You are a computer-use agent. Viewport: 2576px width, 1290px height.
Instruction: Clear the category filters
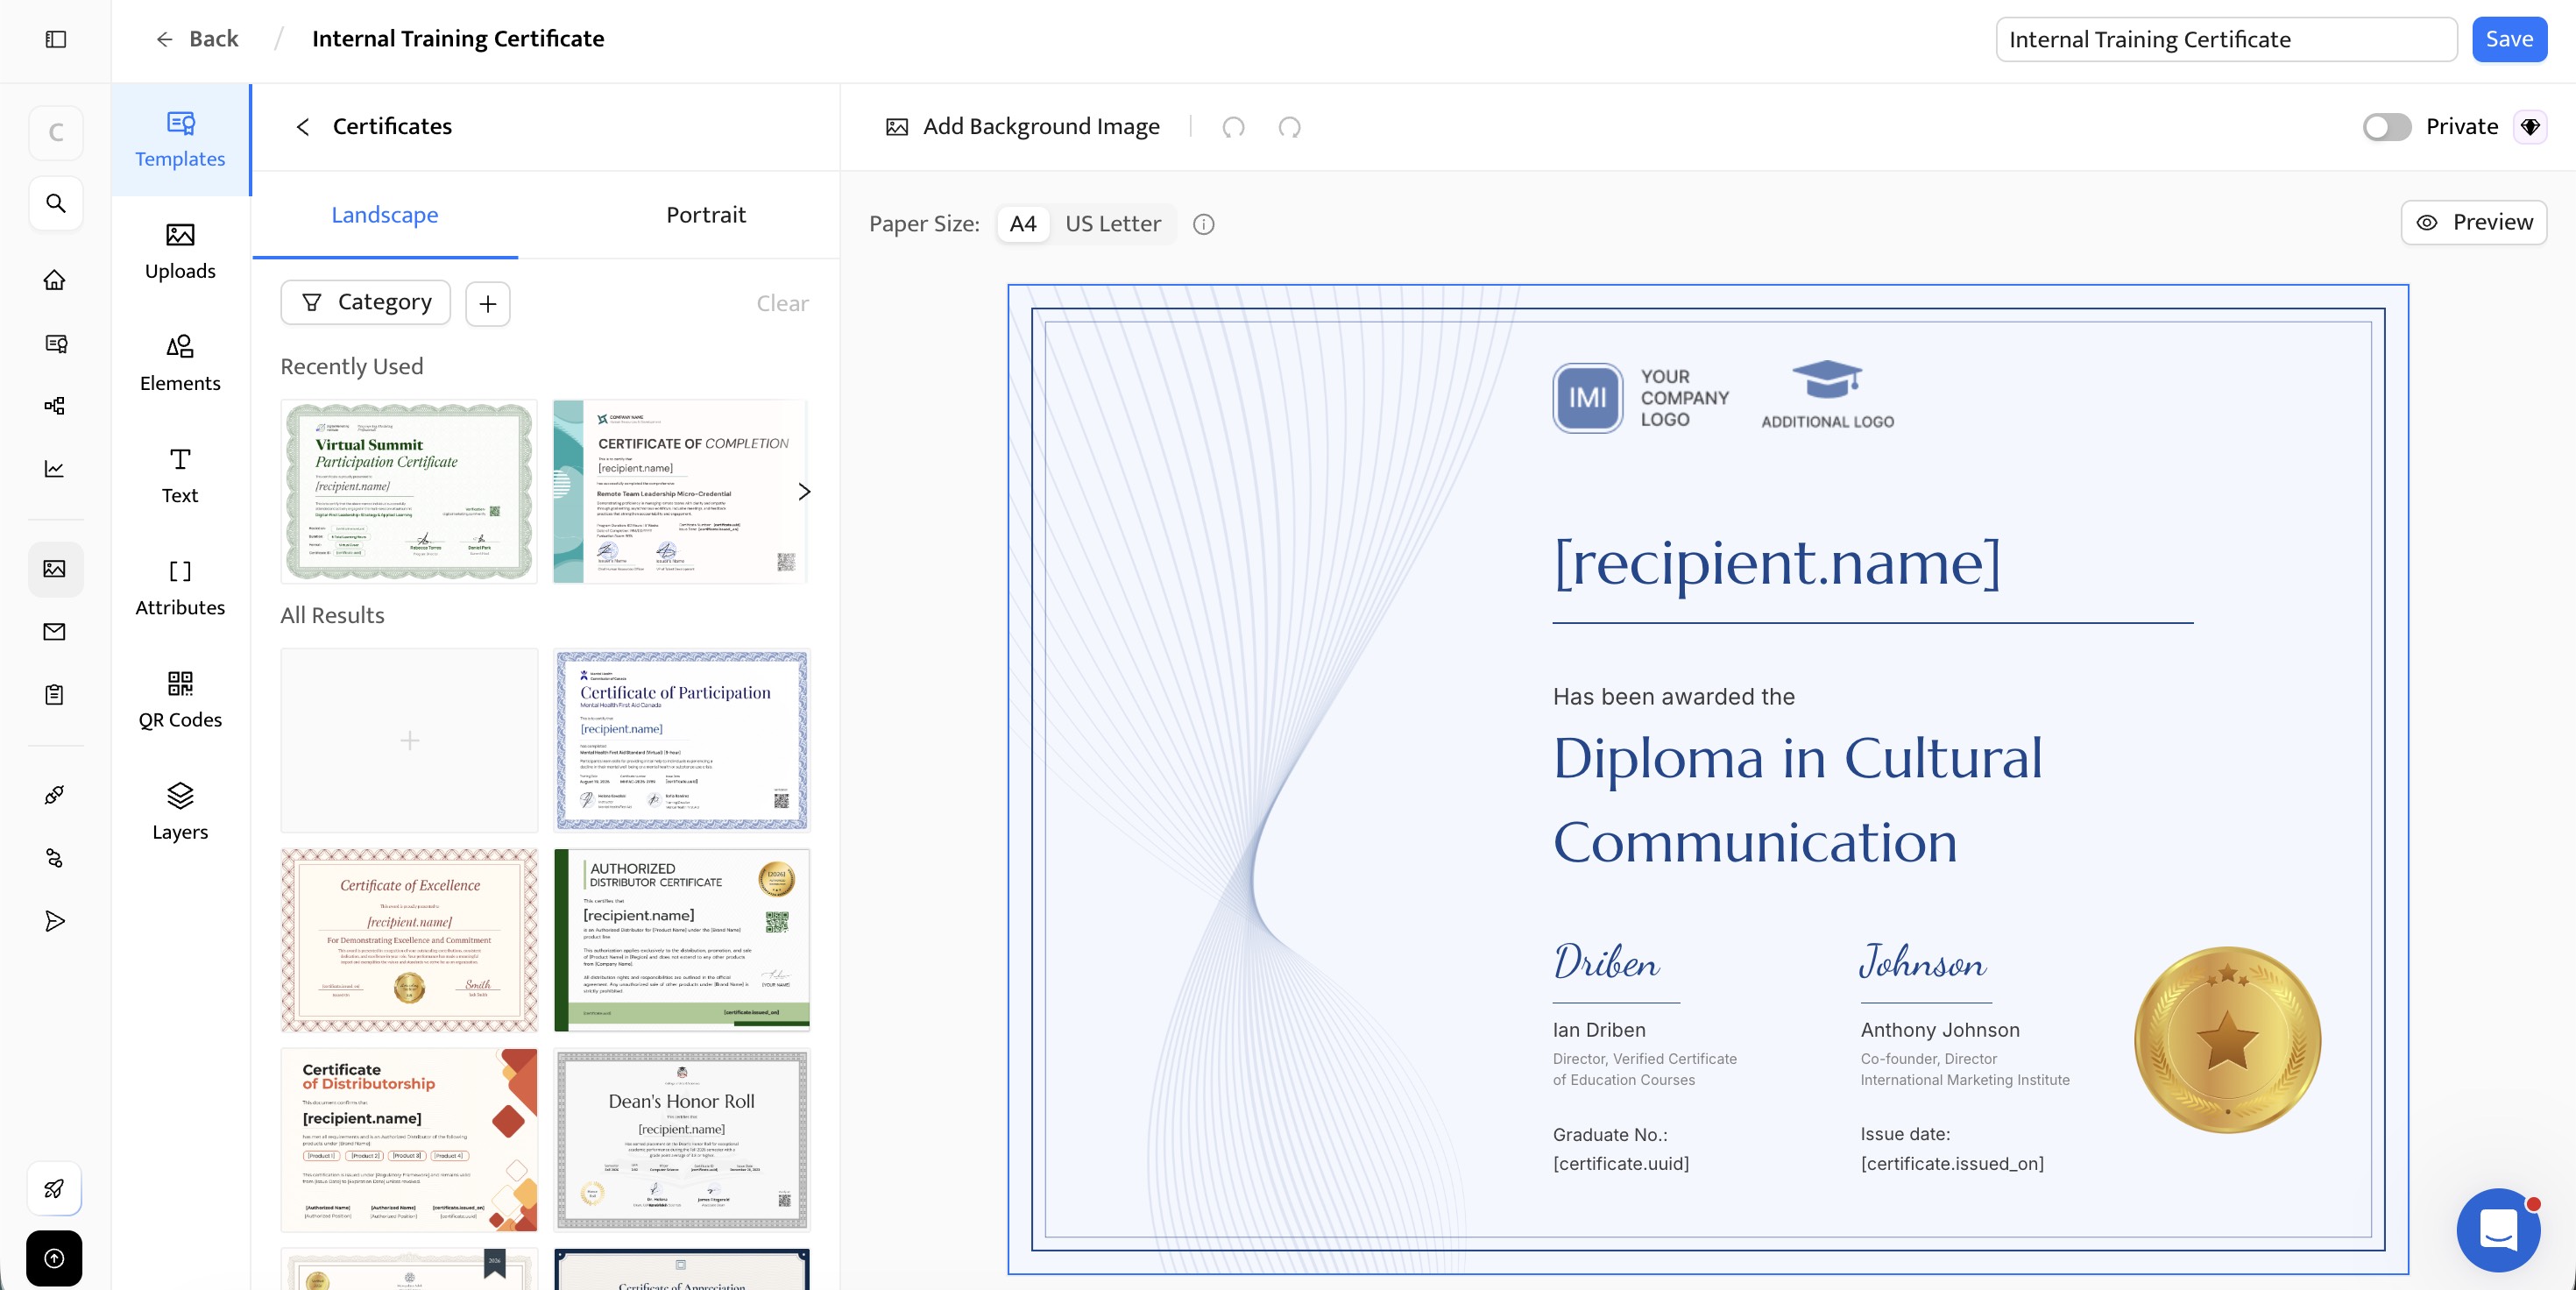tap(782, 303)
